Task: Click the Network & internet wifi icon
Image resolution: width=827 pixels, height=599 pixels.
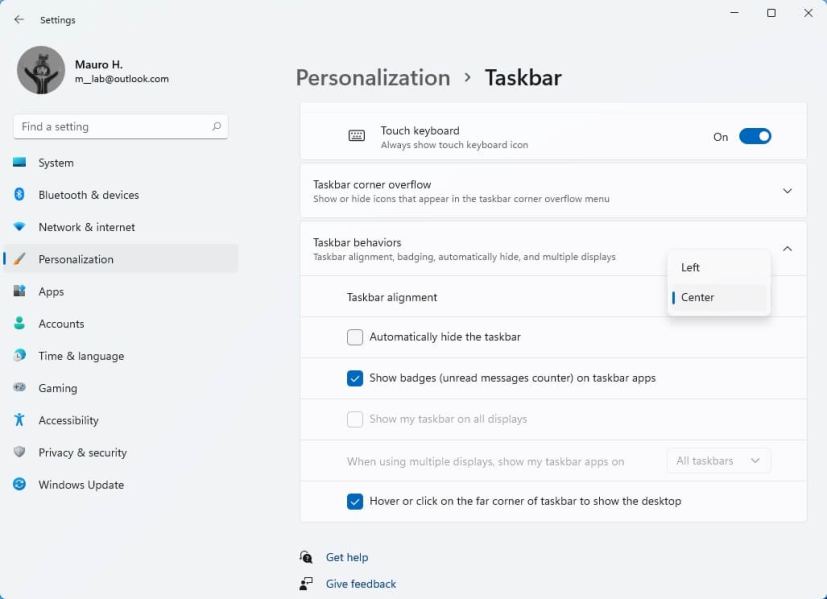Action: click(19, 227)
